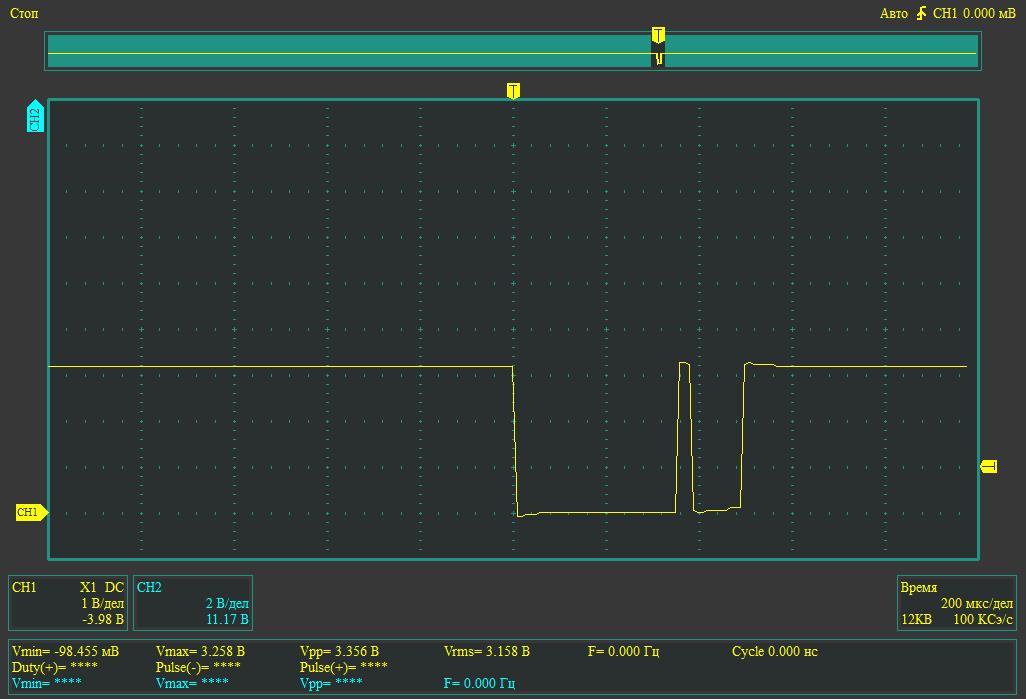Viewport: 1026px width, 699px height.
Task: Click memory depth '12КВ' value
Action: pos(916,618)
